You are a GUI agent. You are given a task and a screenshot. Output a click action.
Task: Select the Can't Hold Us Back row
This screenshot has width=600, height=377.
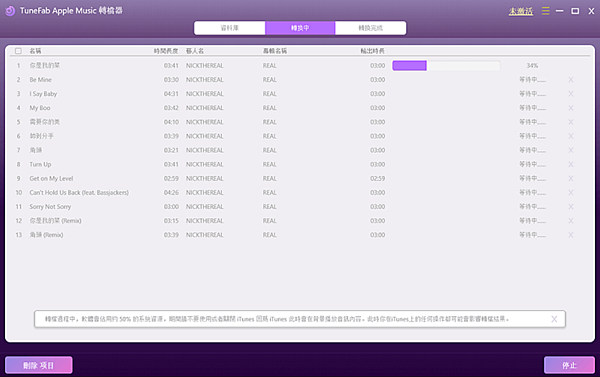coord(300,193)
